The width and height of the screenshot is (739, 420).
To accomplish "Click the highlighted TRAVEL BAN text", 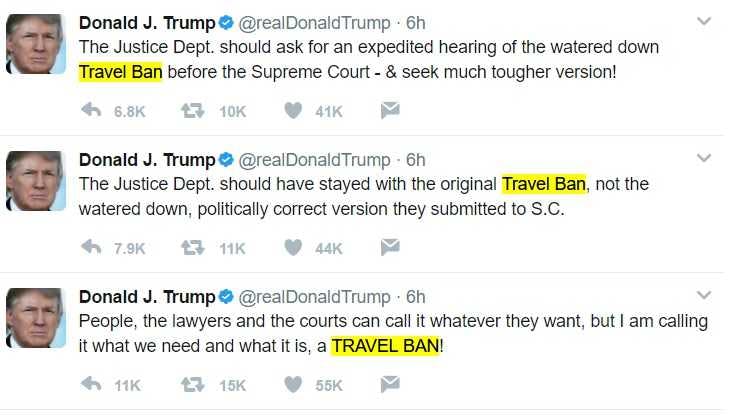I will pos(386,346).
